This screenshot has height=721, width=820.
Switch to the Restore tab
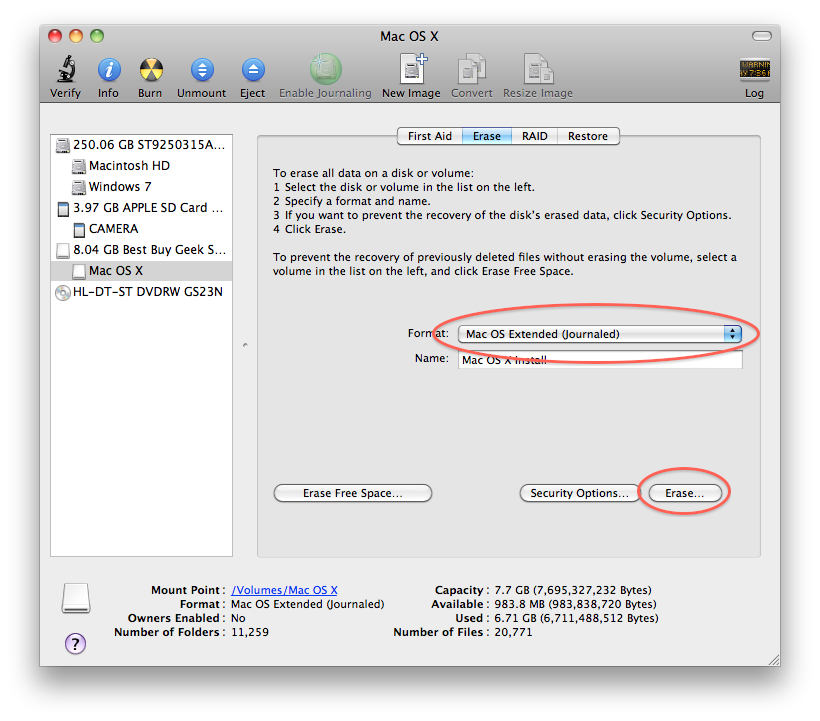(588, 136)
